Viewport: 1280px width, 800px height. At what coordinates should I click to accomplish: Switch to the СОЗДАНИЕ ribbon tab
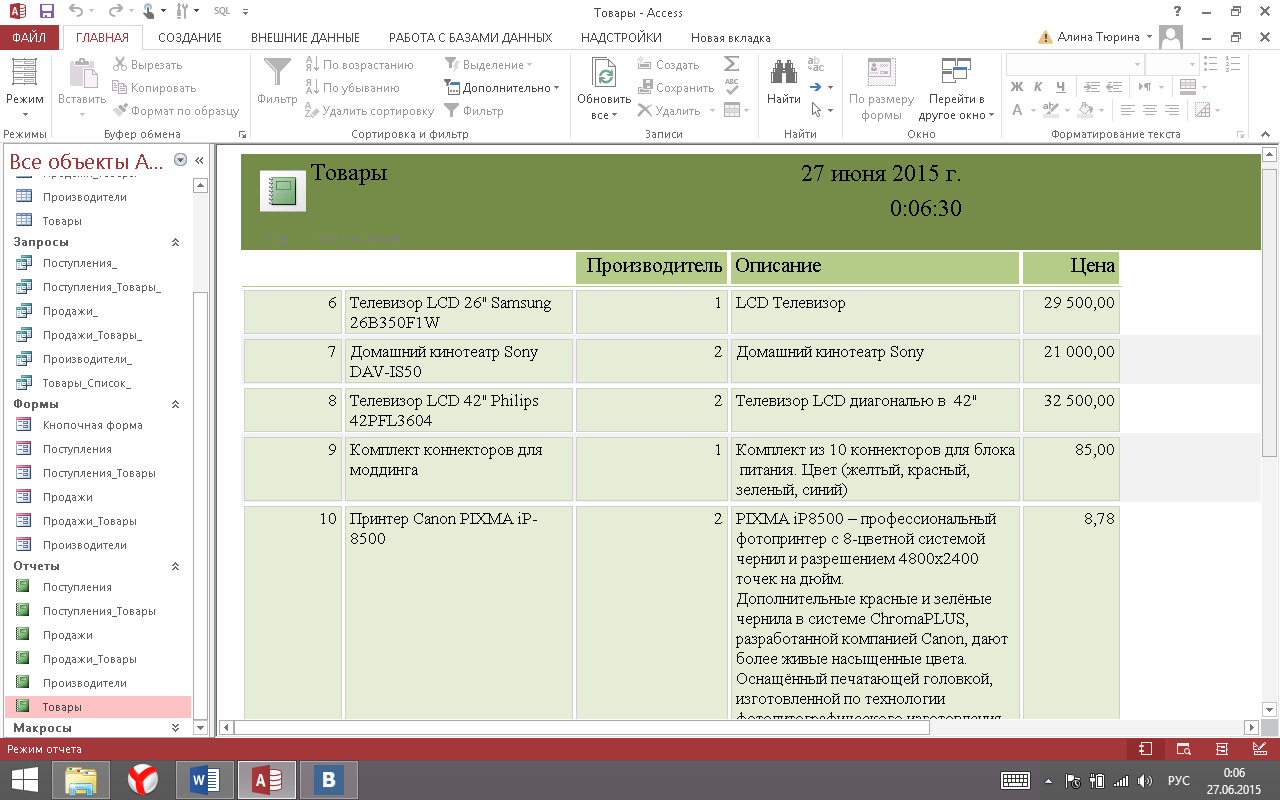click(x=189, y=38)
